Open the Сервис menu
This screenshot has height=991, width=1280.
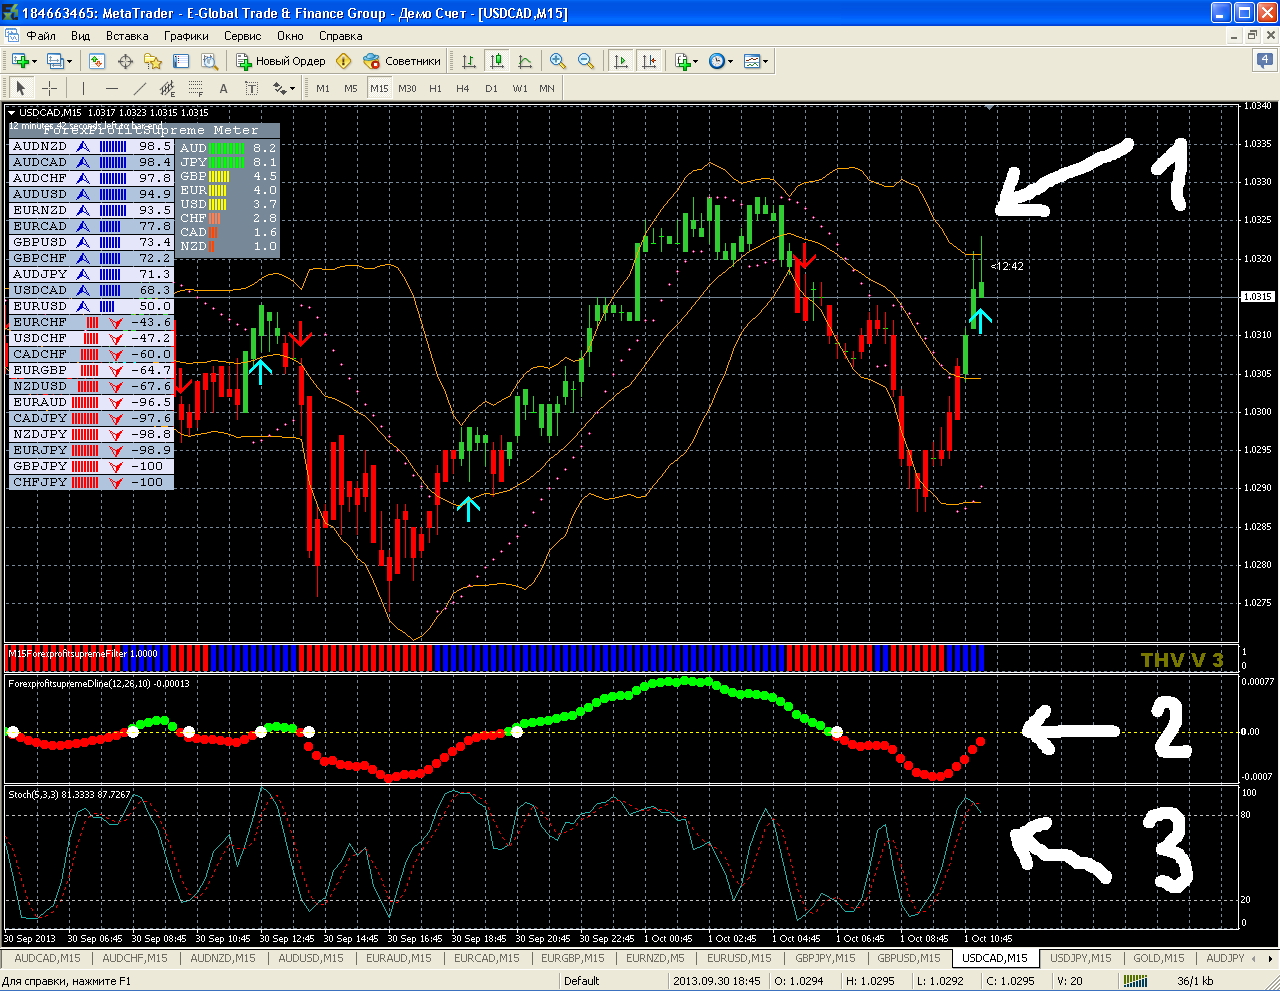tap(243, 36)
